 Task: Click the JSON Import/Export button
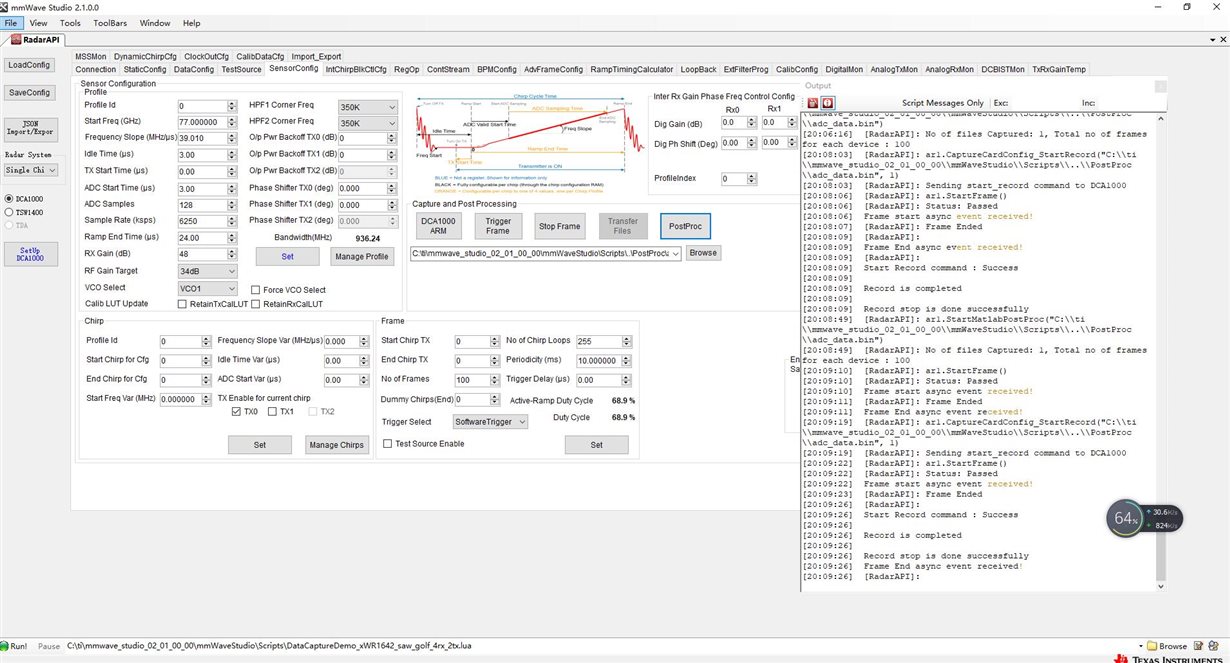pos(29,128)
